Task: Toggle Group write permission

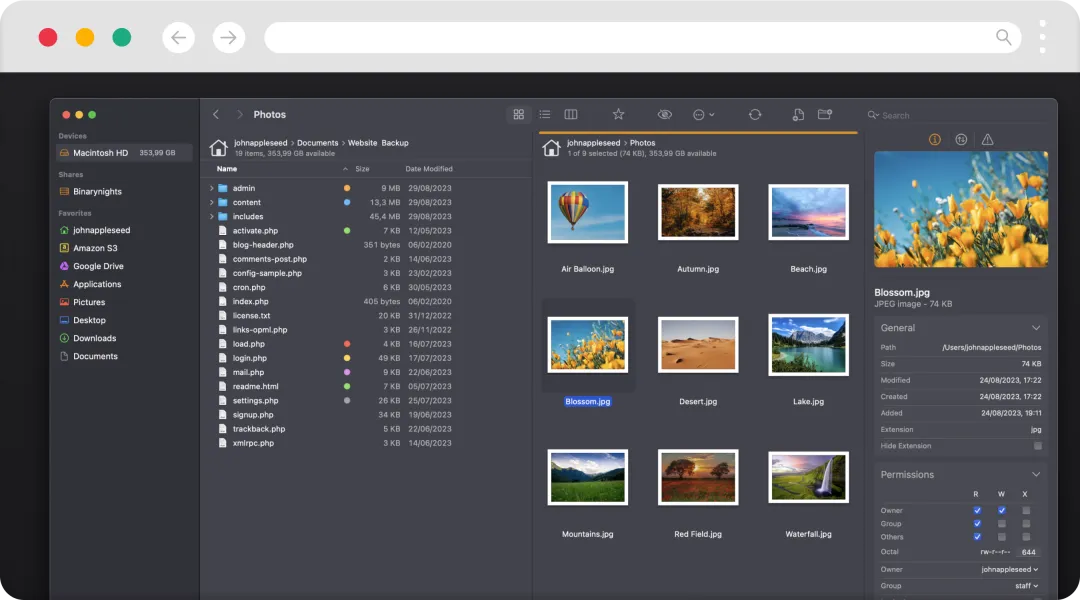Action: pyautogui.click(x=1001, y=524)
